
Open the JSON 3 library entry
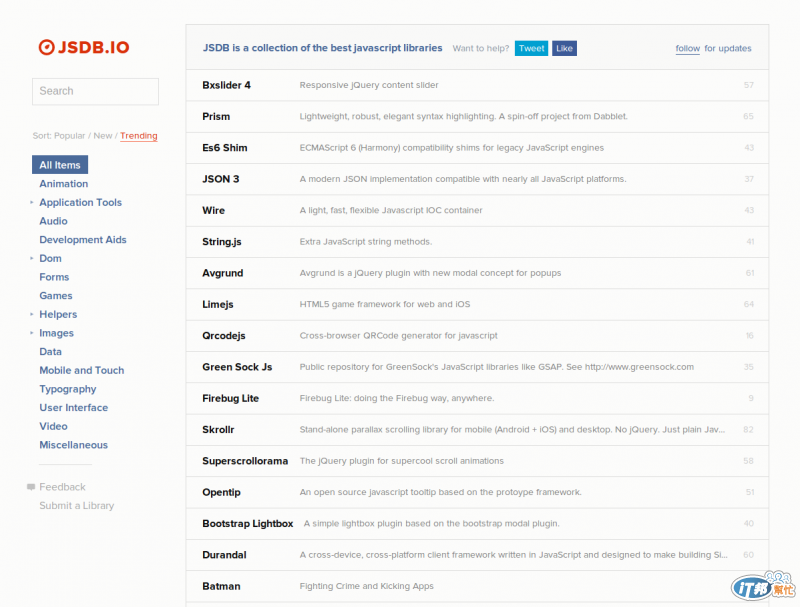point(477,179)
